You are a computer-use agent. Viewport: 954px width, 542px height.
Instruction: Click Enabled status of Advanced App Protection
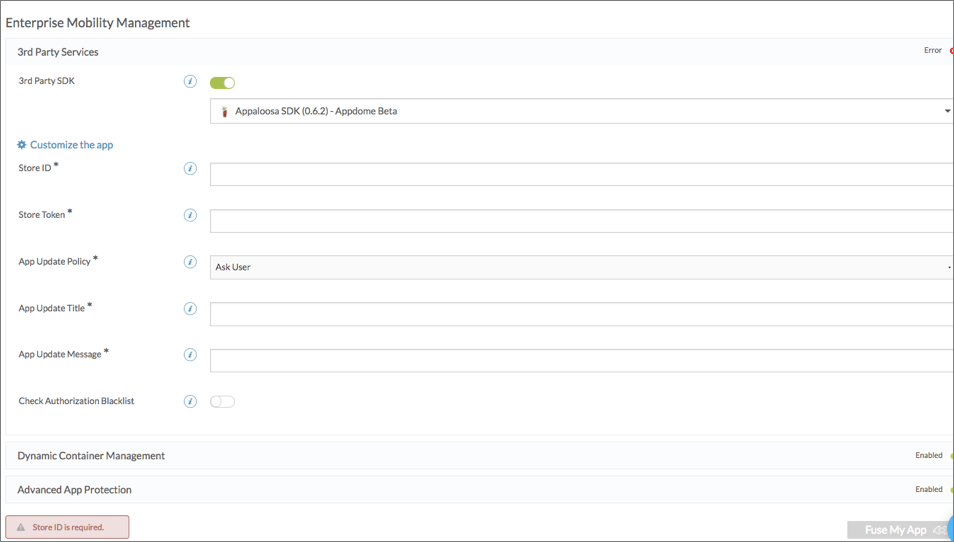929,490
